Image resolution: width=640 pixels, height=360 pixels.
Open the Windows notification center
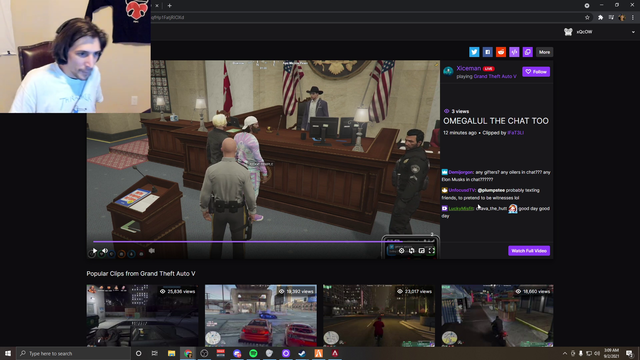629,353
